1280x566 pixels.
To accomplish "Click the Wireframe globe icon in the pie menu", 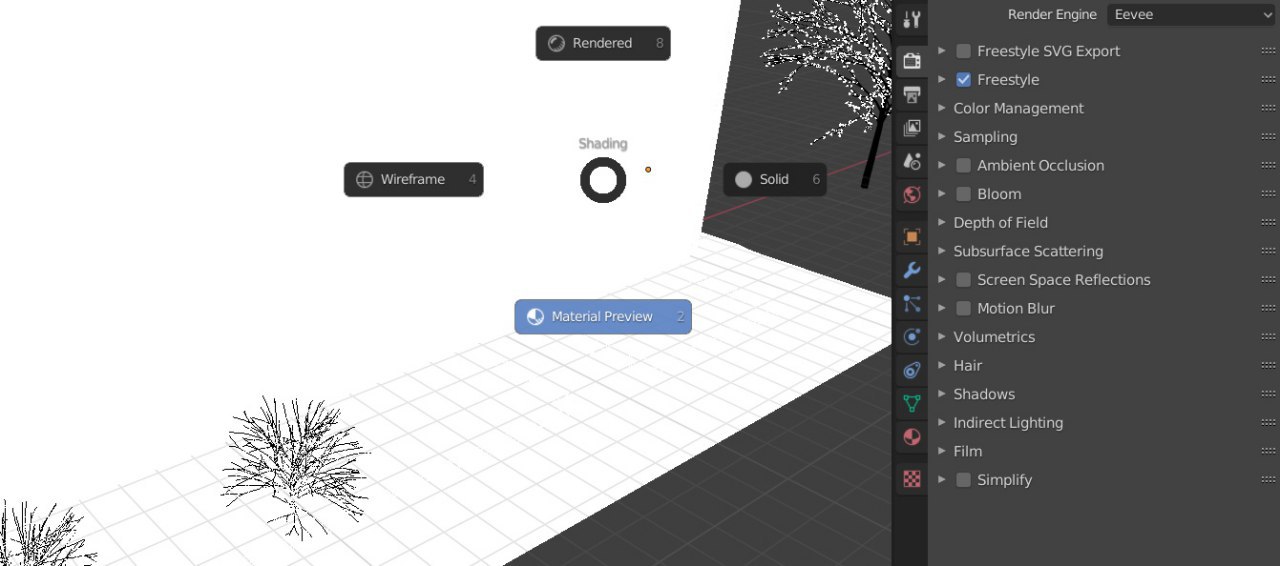I will coord(364,180).
